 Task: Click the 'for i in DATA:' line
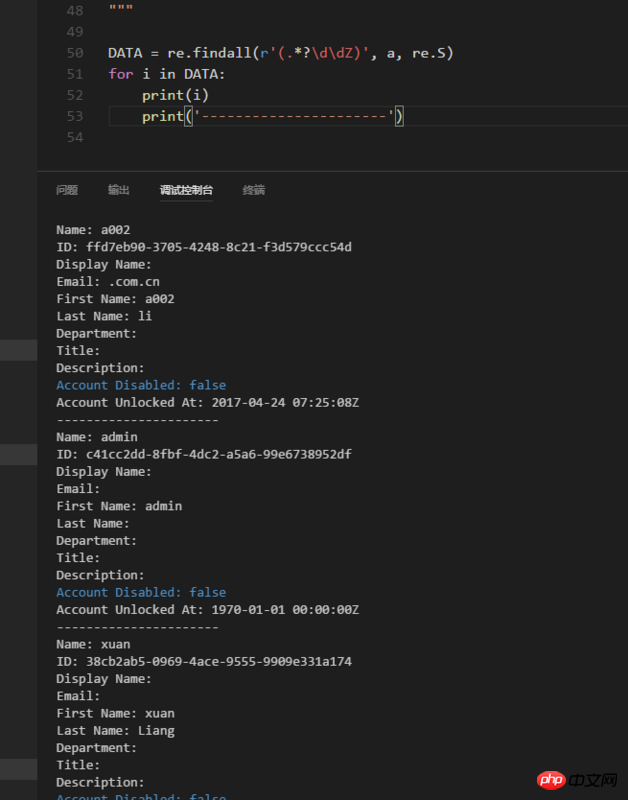[166, 74]
